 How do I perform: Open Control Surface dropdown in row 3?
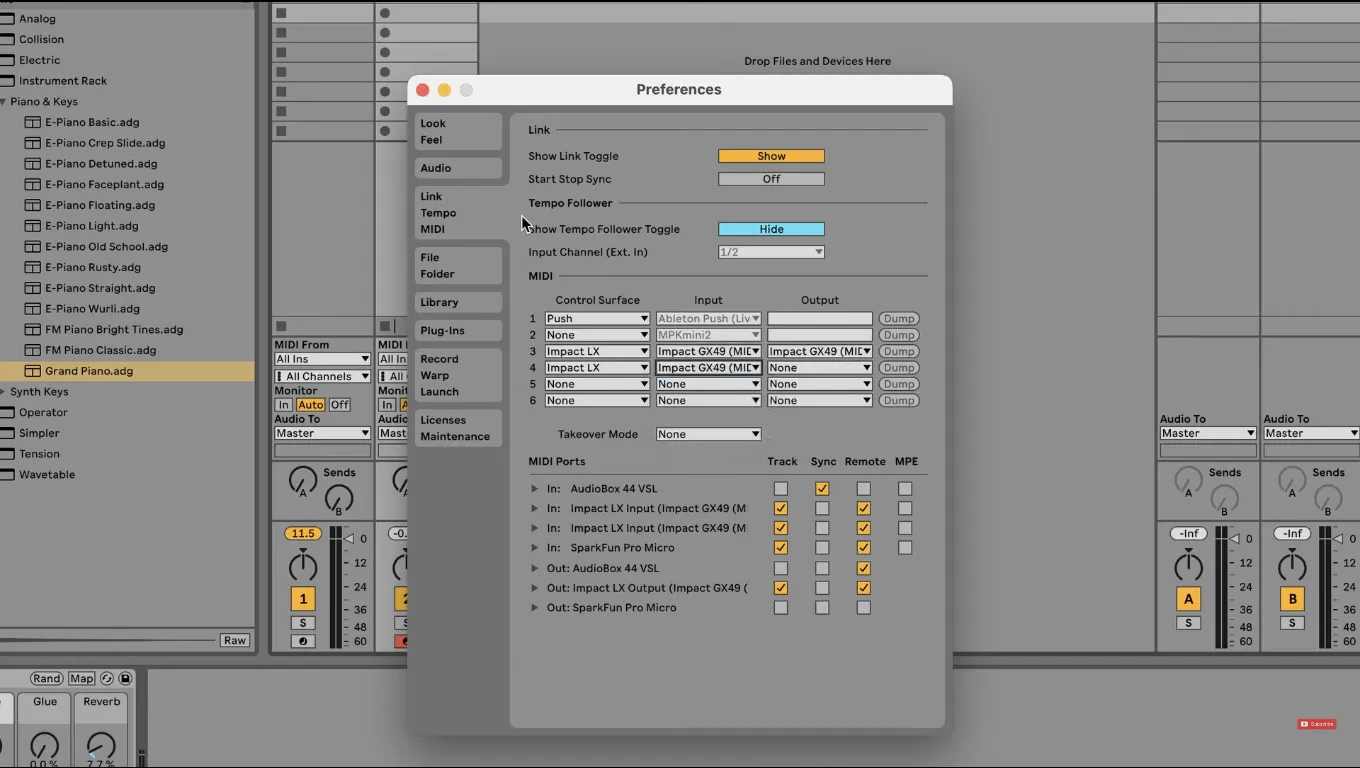(x=597, y=352)
